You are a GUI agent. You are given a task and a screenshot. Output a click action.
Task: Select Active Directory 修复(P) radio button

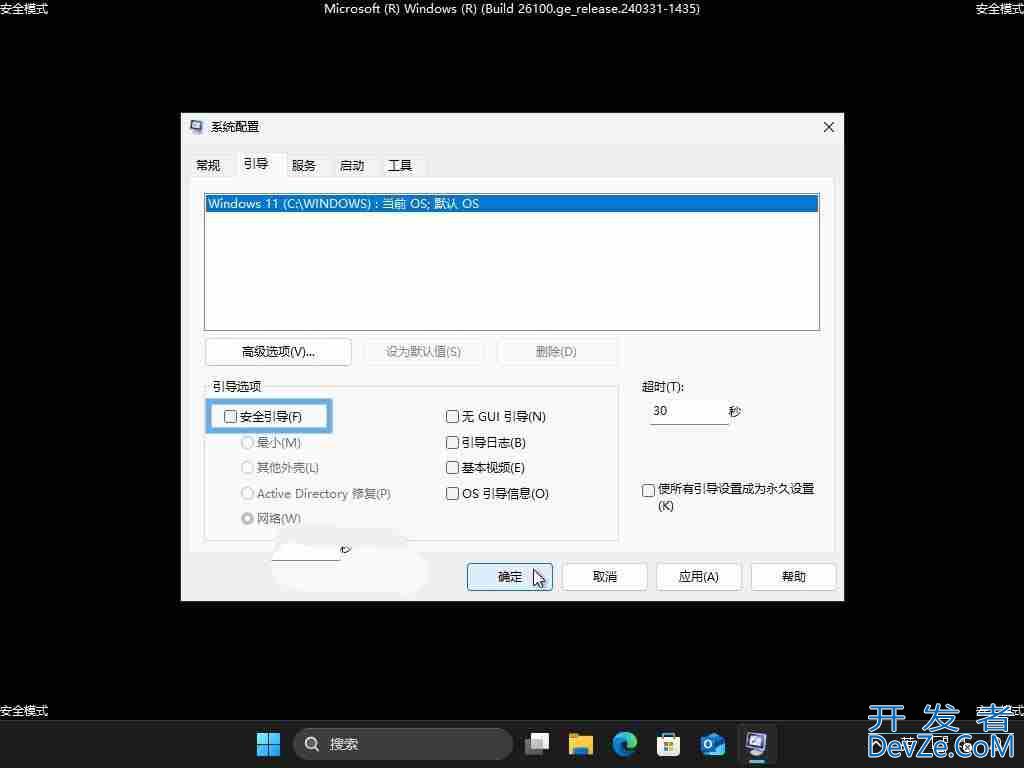(247, 494)
